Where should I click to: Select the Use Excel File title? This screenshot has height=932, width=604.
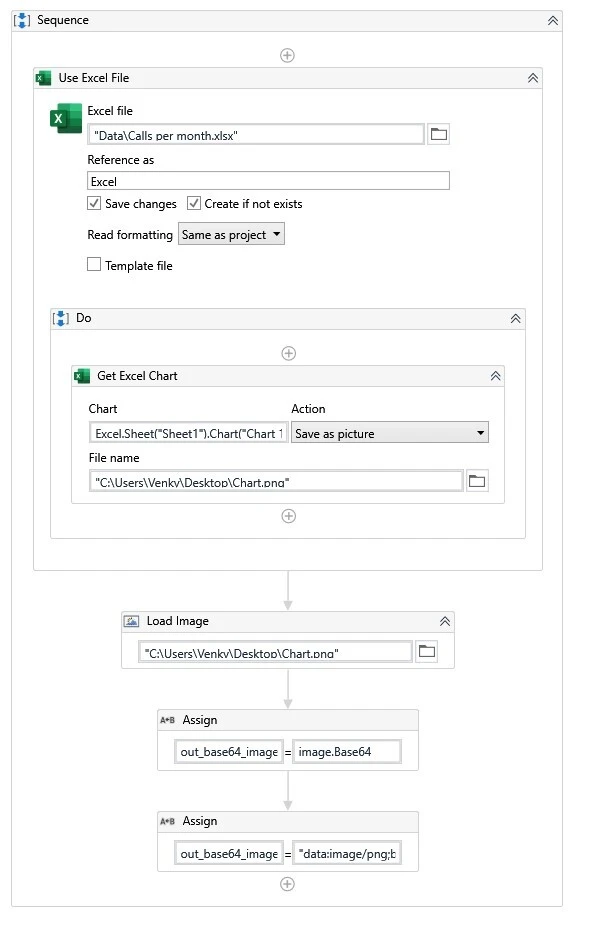tap(93, 78)
